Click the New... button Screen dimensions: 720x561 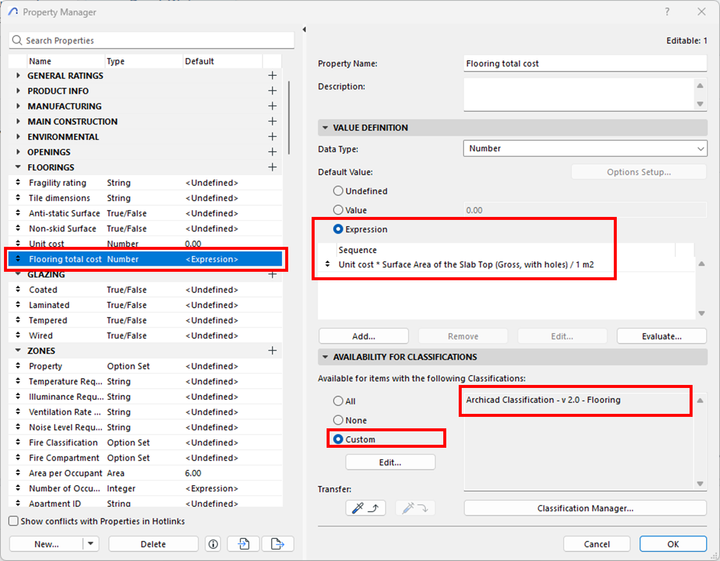coord(46,544)
